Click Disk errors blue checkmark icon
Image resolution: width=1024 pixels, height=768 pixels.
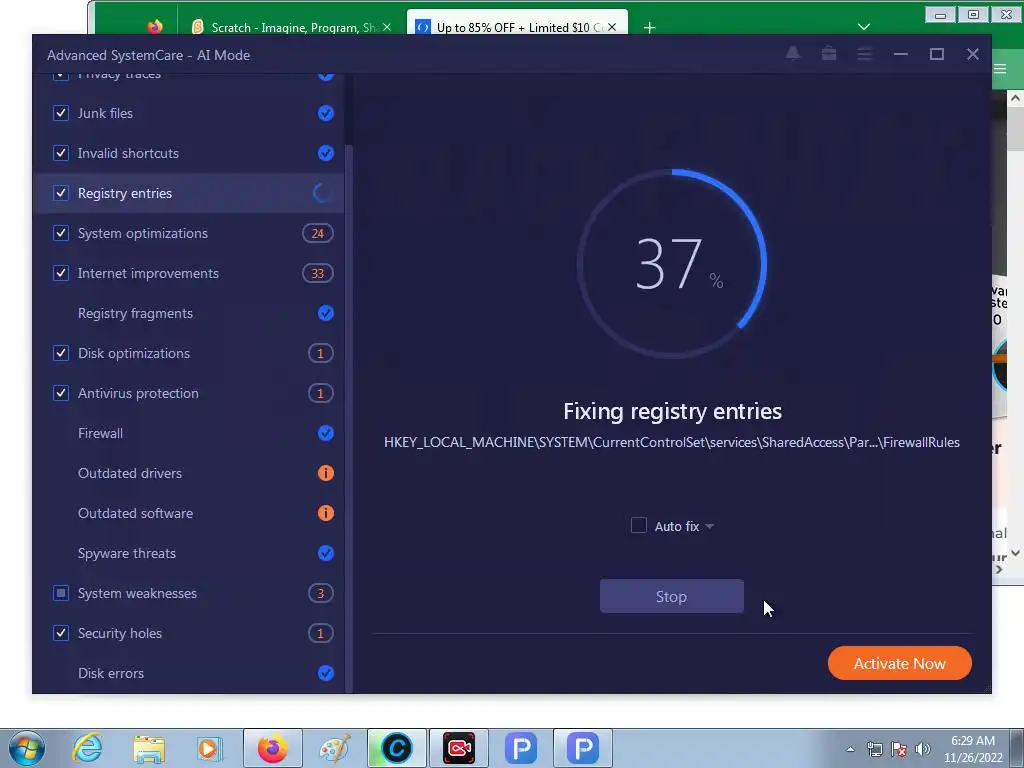point(325,673)
